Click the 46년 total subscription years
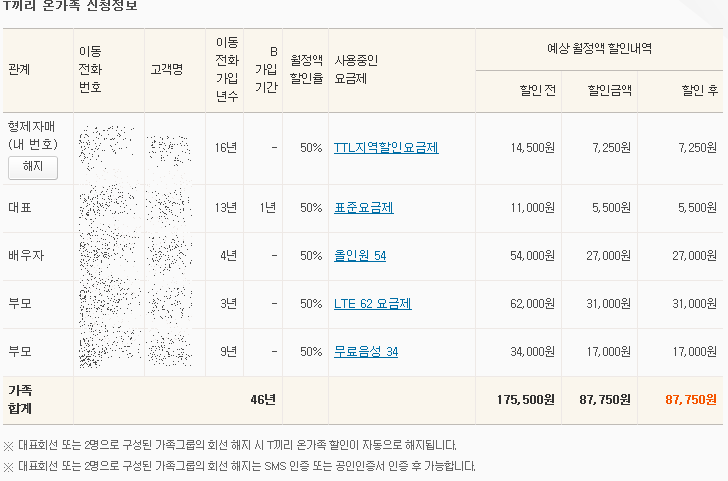728x481 pixels. [262, 400]
